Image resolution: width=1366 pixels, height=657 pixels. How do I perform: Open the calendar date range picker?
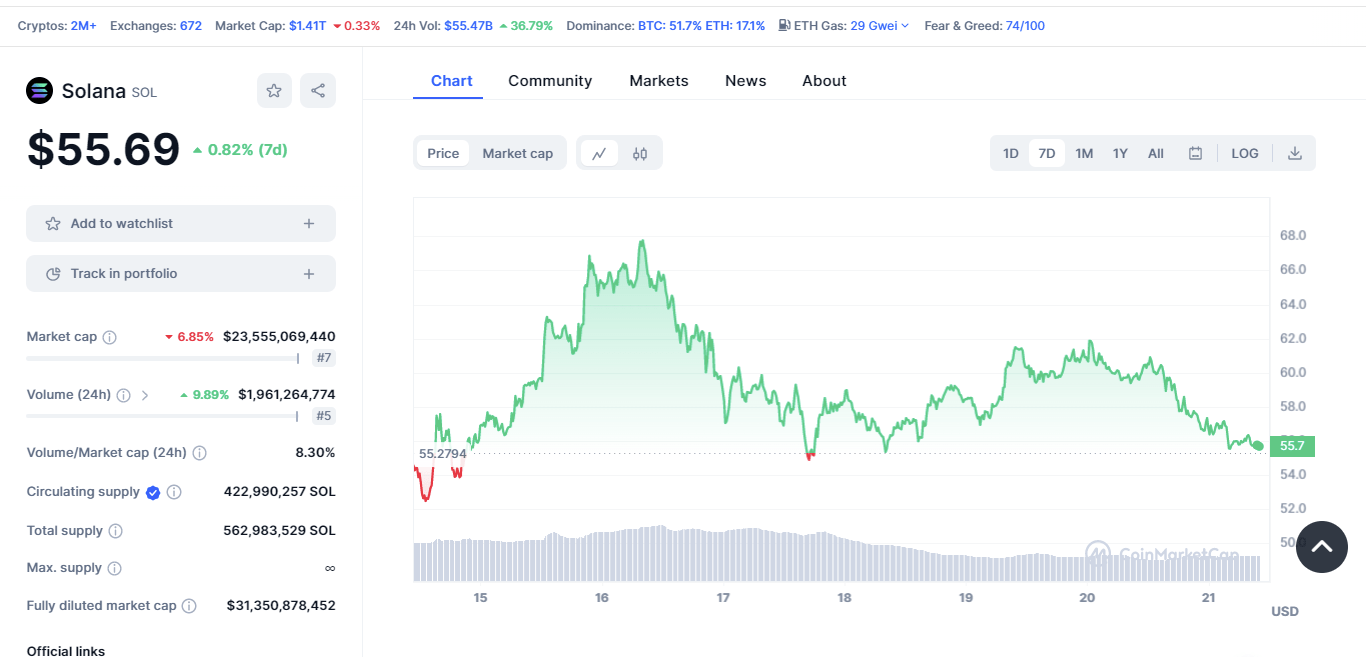click(x=1195, y=153)
